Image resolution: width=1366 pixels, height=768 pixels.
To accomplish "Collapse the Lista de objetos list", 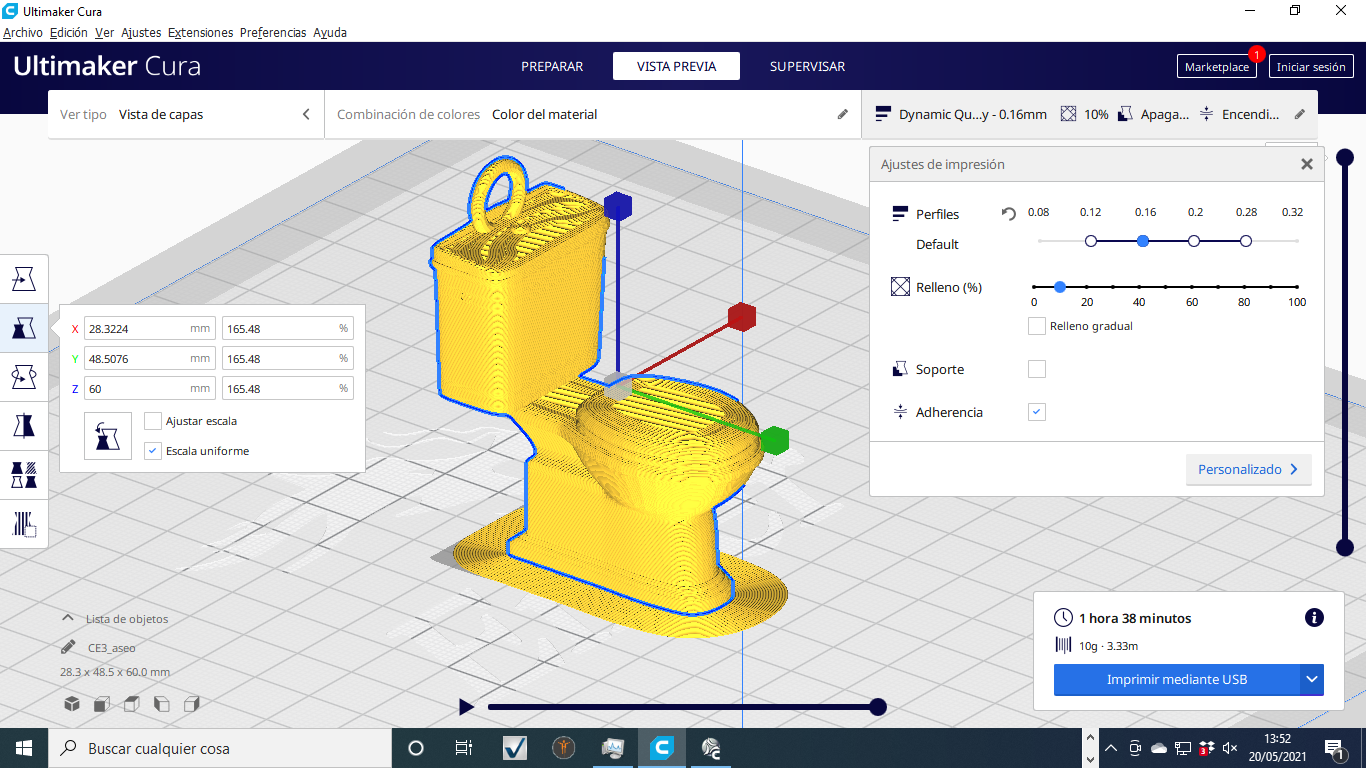I will click(68, 619).
